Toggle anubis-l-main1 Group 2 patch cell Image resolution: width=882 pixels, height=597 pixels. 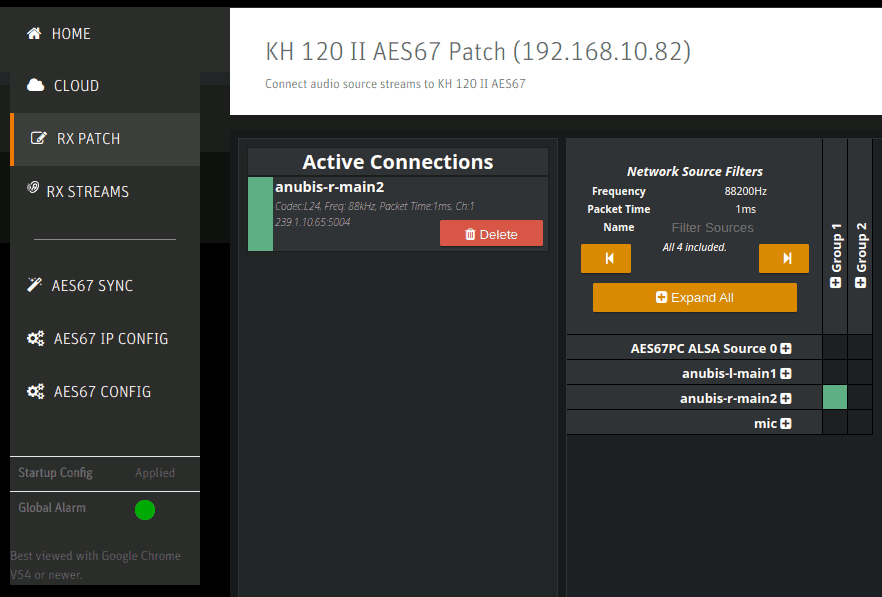click(860, 372)
